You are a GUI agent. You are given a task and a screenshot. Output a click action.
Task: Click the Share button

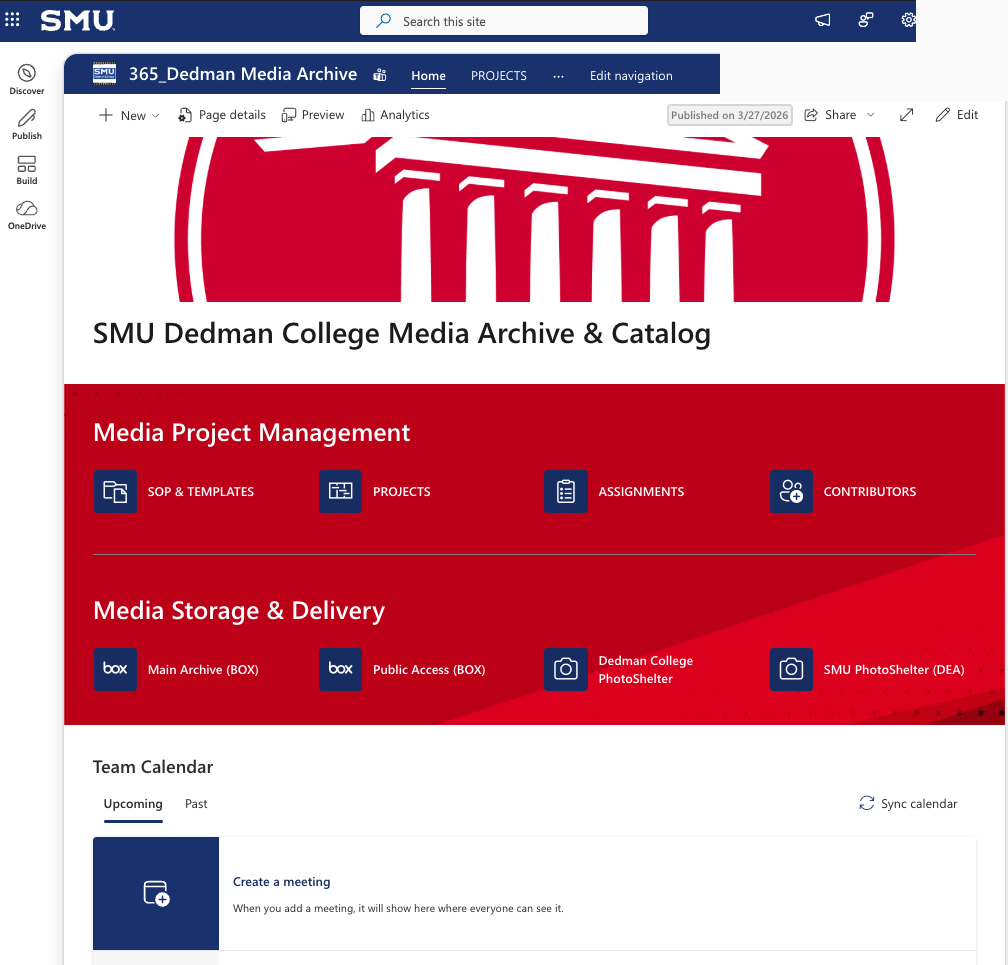click(830, 115)
